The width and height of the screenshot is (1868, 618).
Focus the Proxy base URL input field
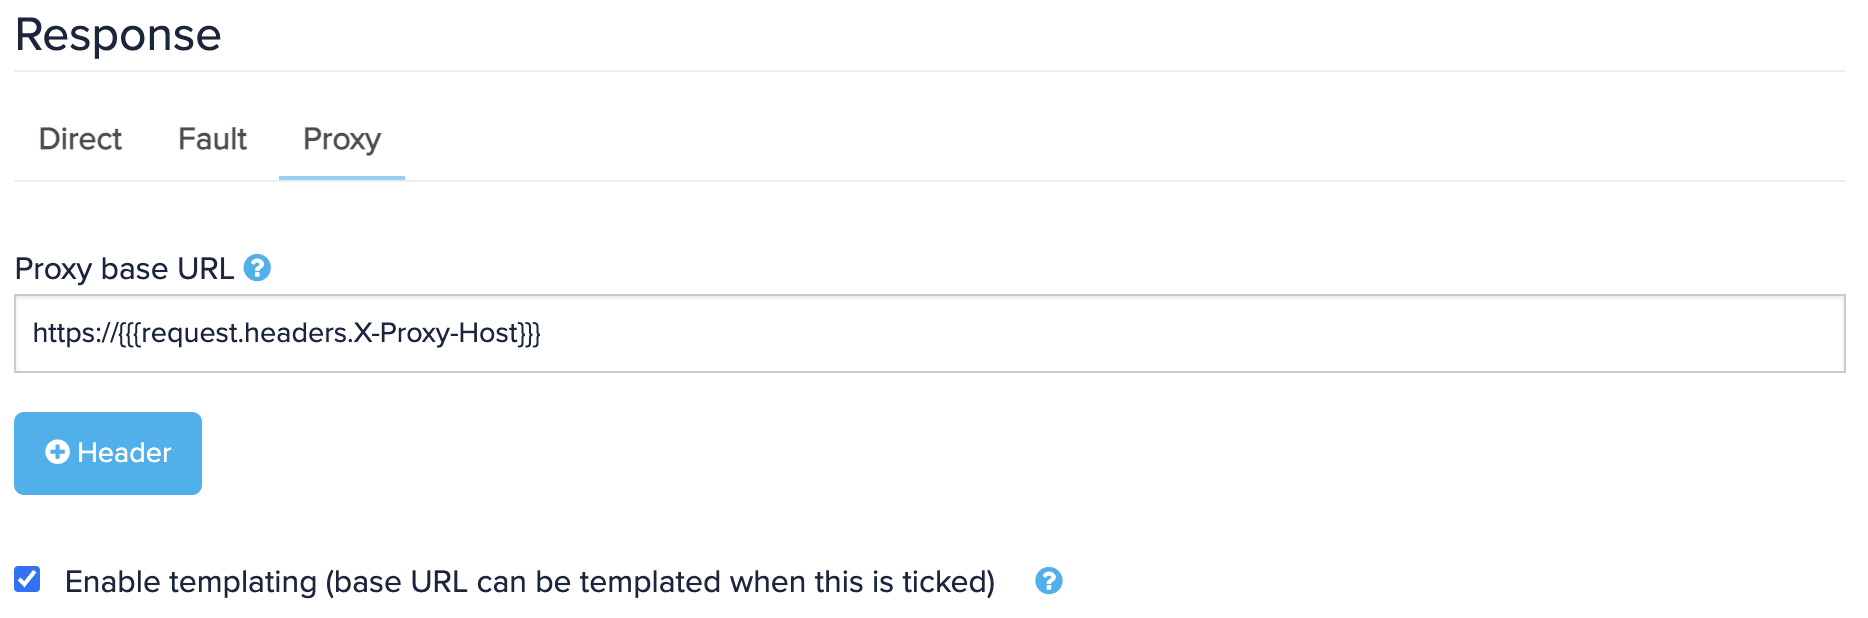(x=929, y=333)
